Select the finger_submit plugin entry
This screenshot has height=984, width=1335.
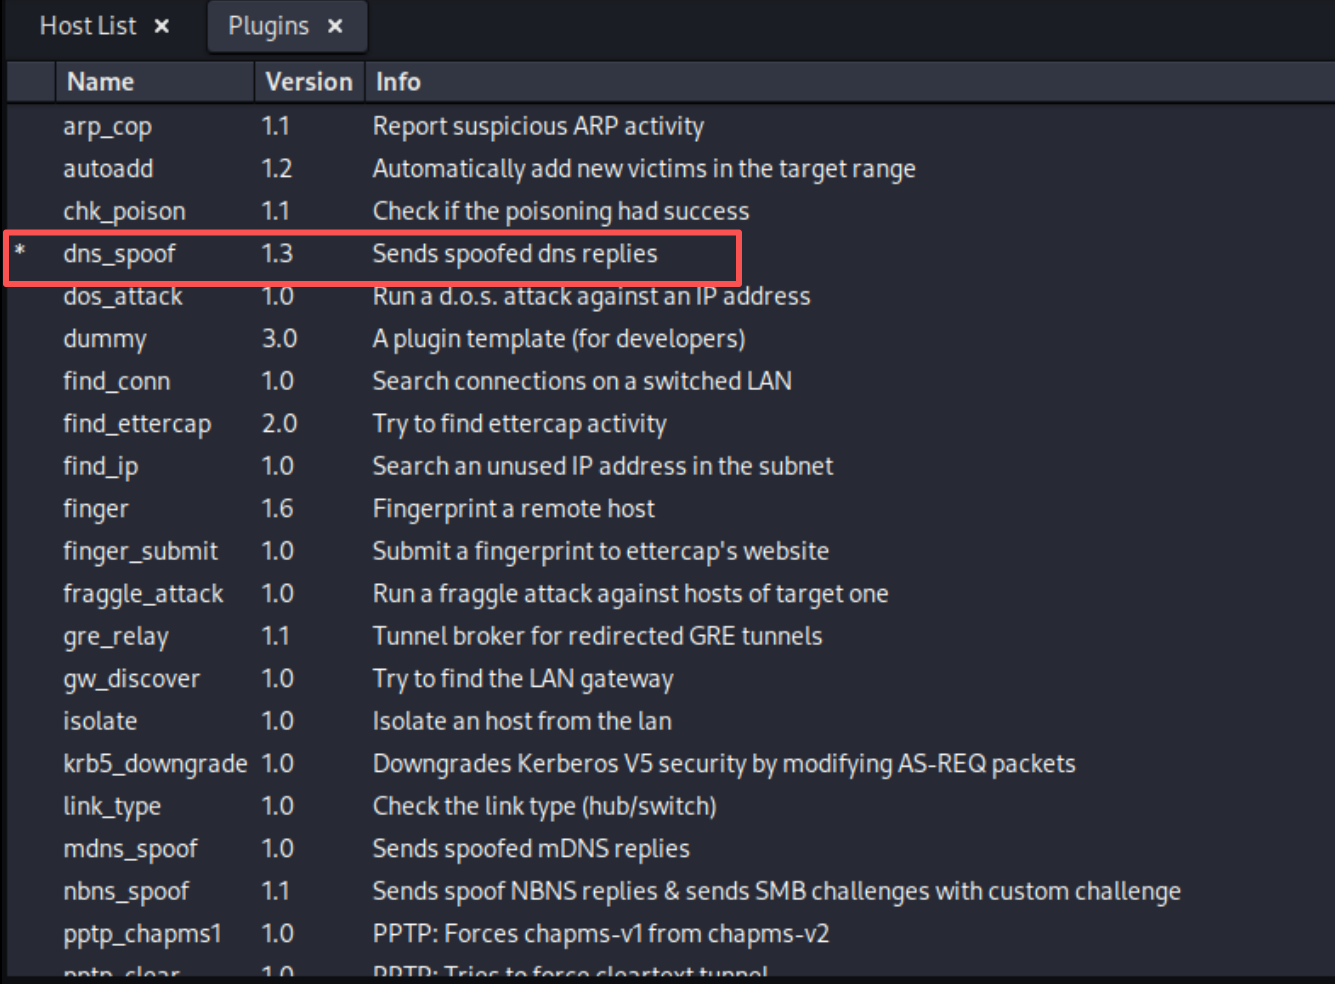pos(140,551)
